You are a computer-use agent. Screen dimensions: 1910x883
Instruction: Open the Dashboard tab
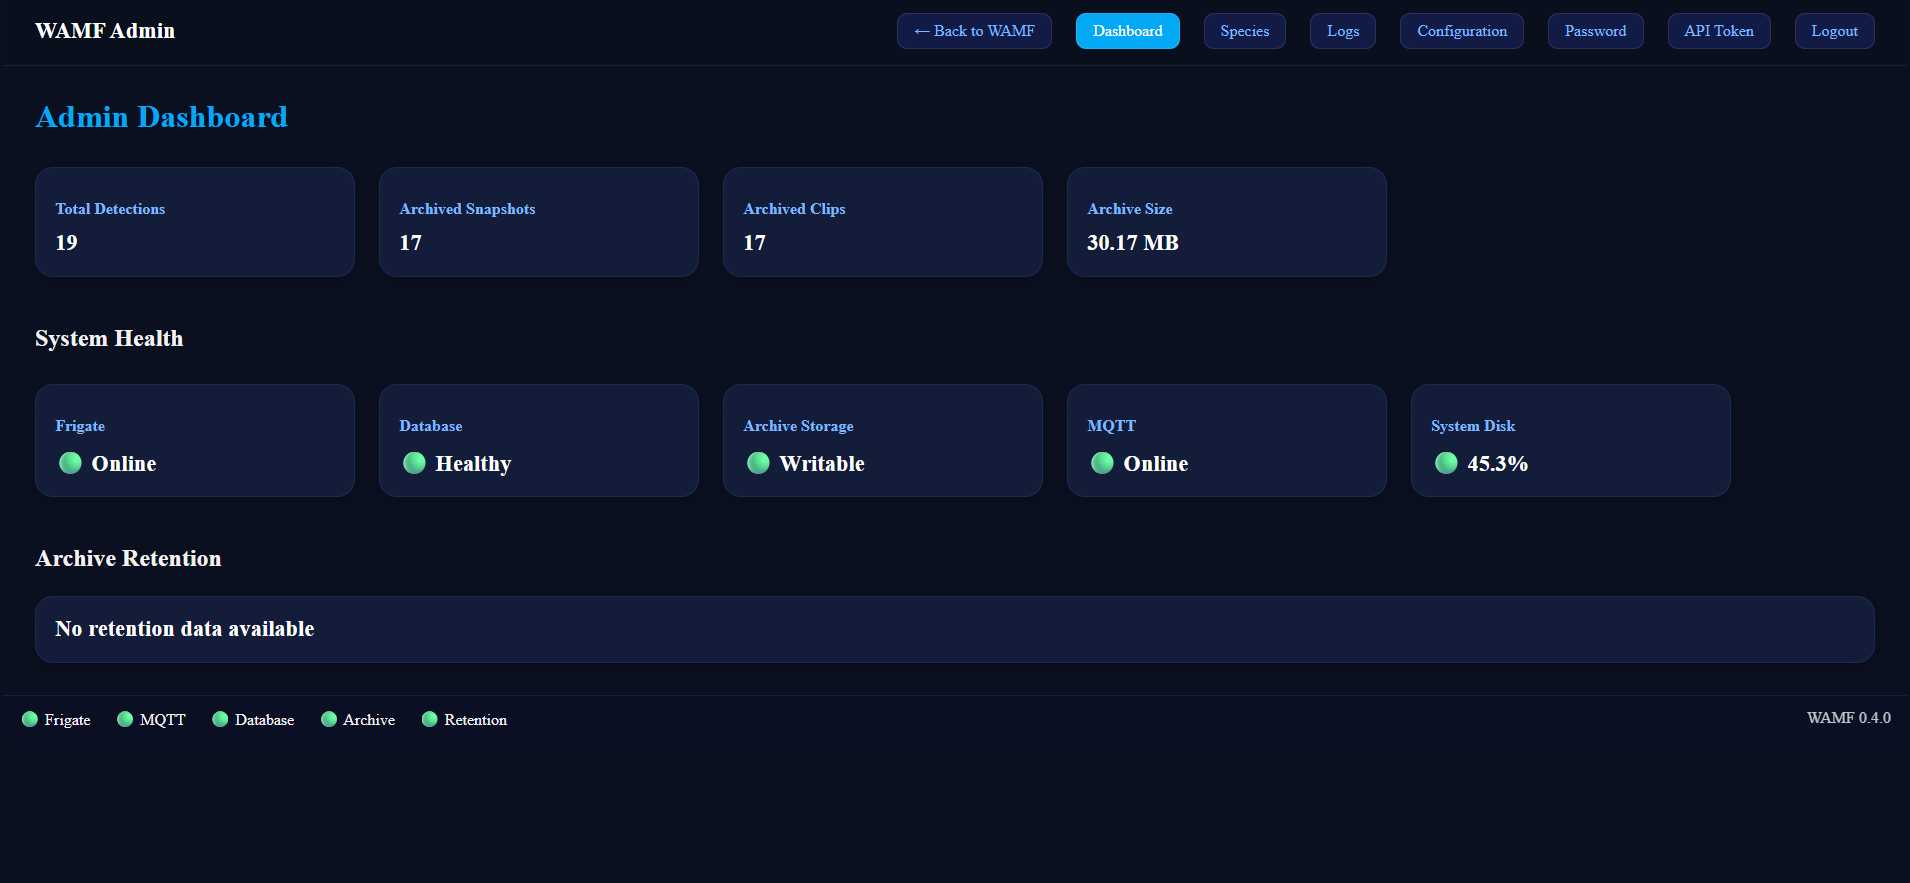(x=1128, y=31)
